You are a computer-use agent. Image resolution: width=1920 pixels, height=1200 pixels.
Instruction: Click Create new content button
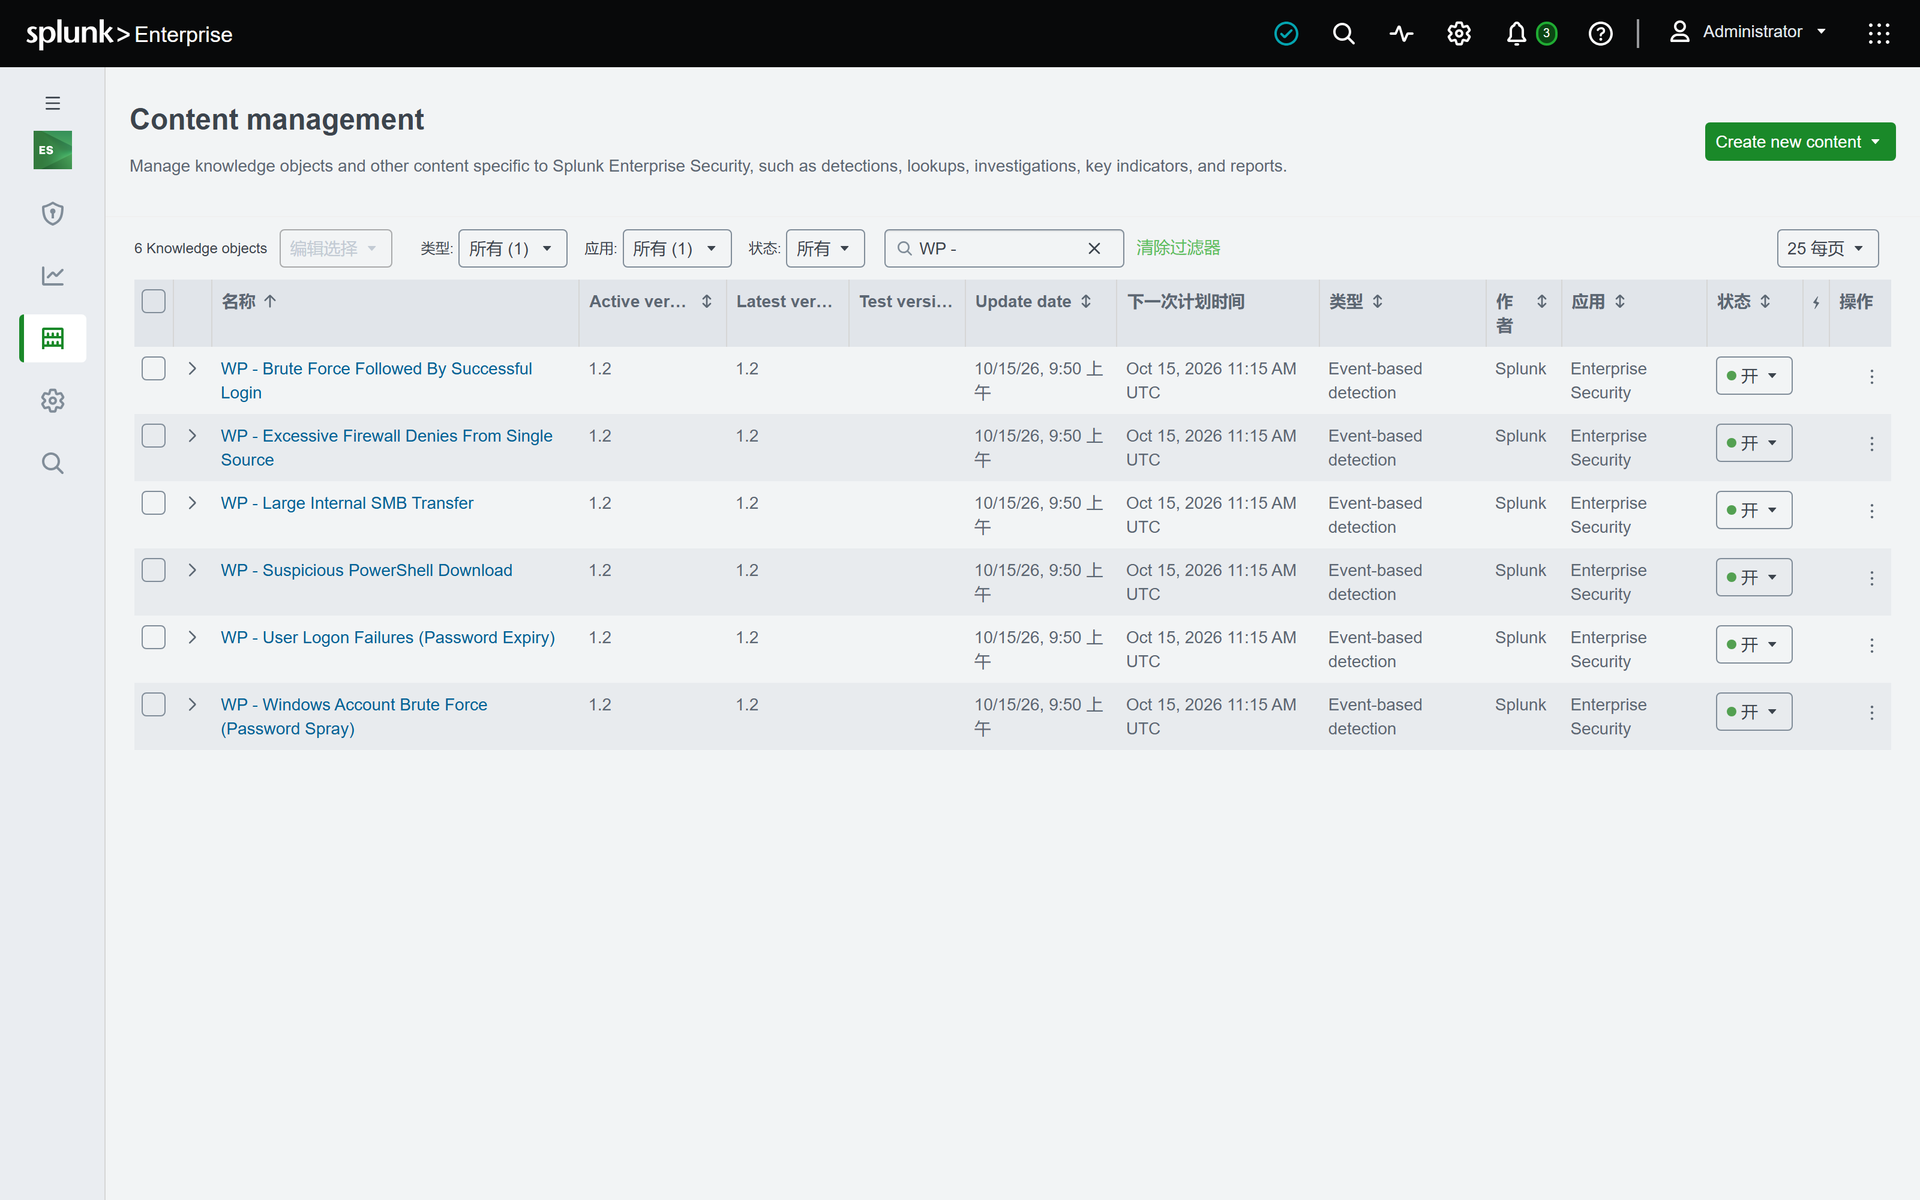pos(1799,142)
